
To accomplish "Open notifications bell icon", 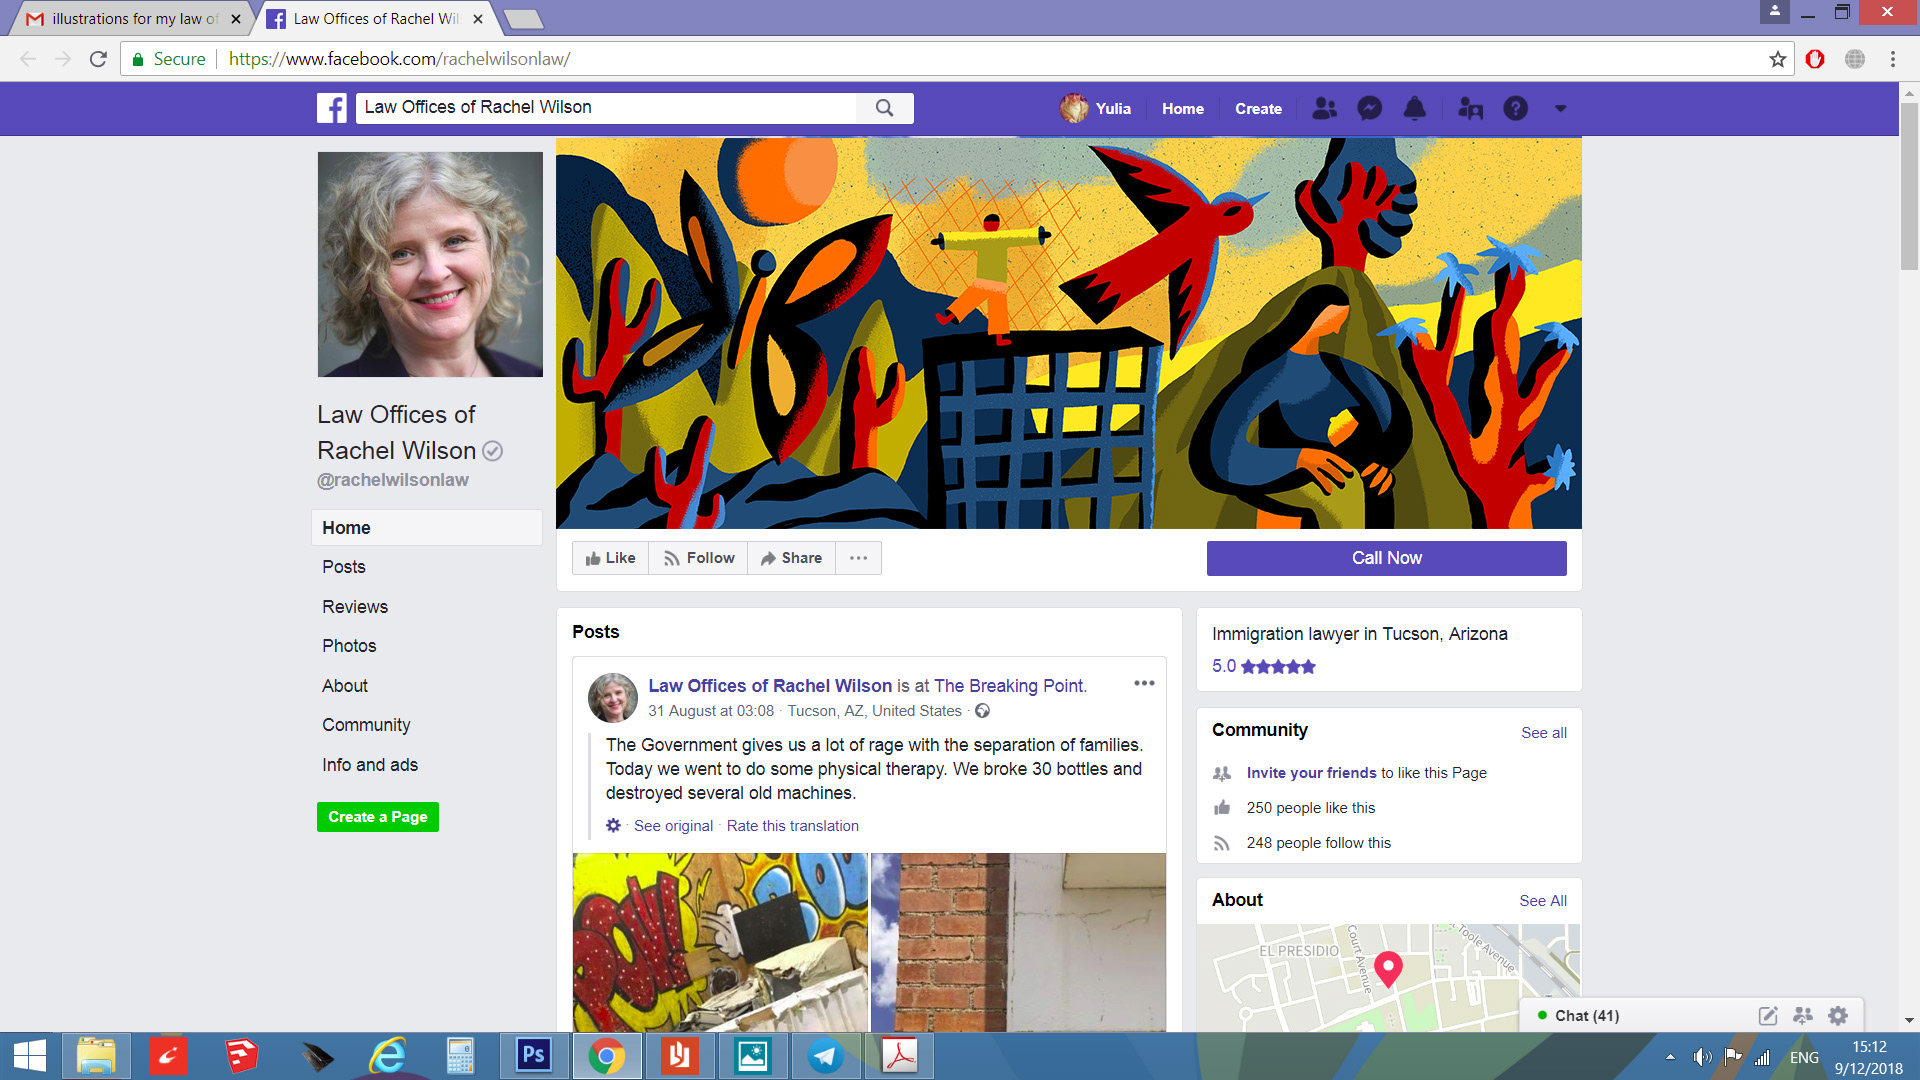I will 1414,108.
